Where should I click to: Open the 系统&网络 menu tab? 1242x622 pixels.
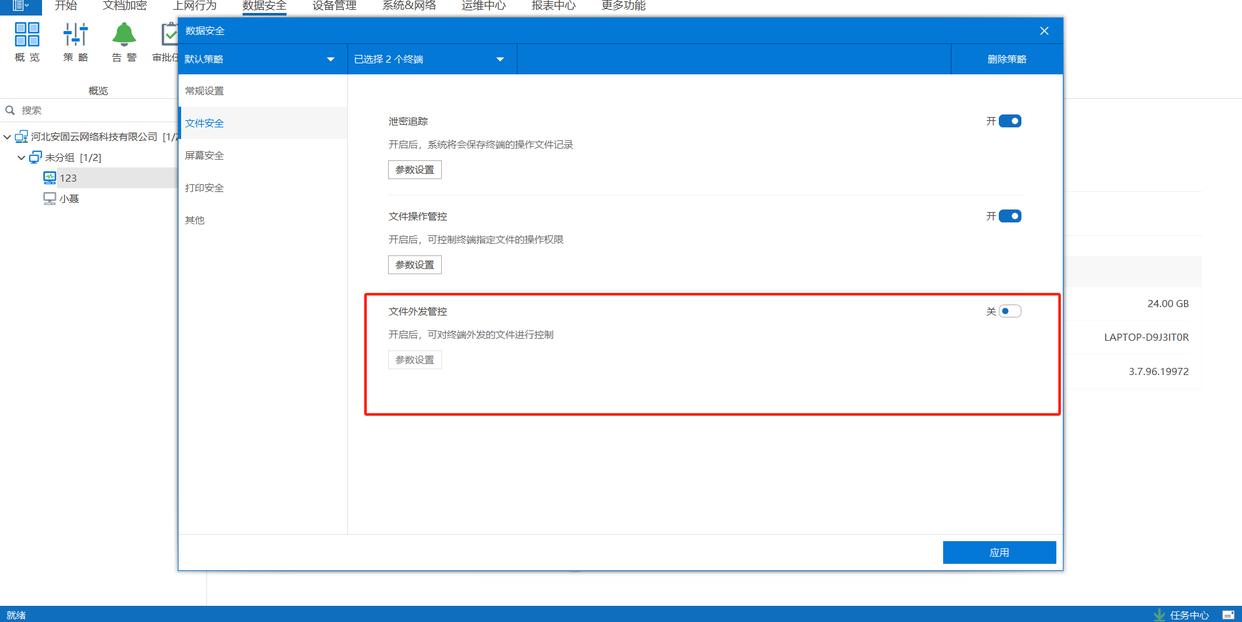point(409,6)
